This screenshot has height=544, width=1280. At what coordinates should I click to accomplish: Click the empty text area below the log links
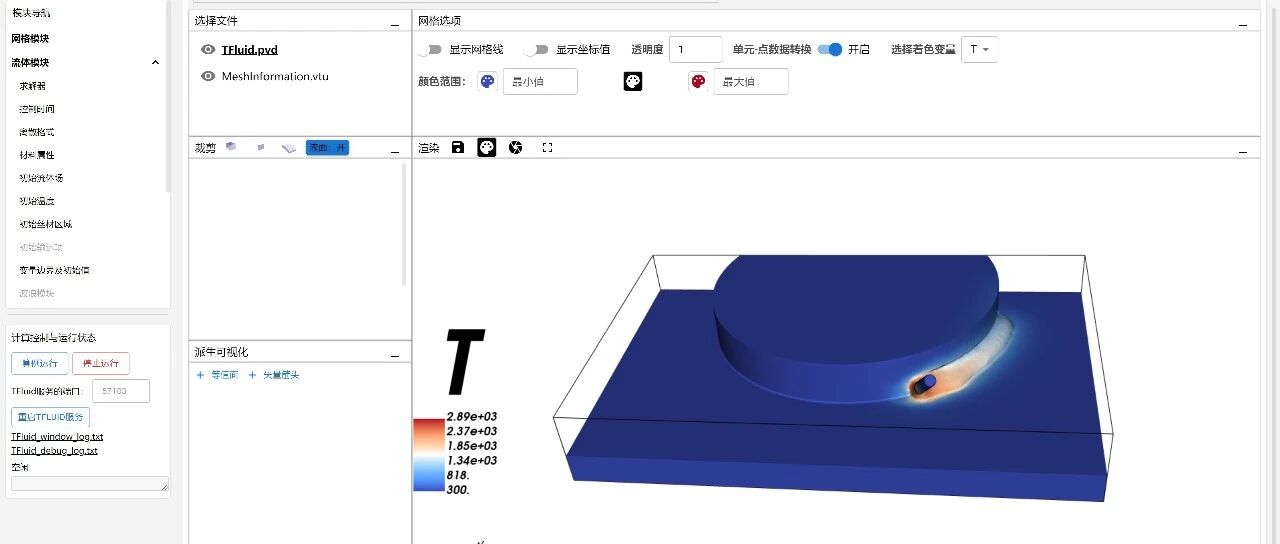[x=90, y=483]
